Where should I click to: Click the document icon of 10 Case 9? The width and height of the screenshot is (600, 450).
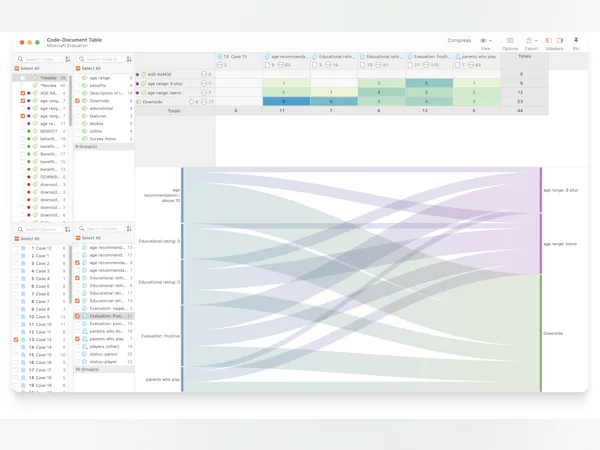coord(23,316)
